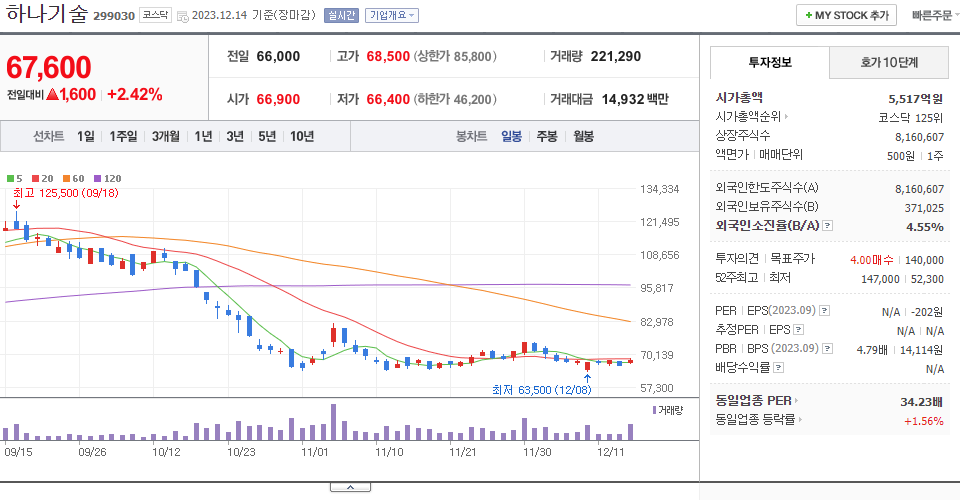Switch to the 호가10단계 tab

coord(889,62)
